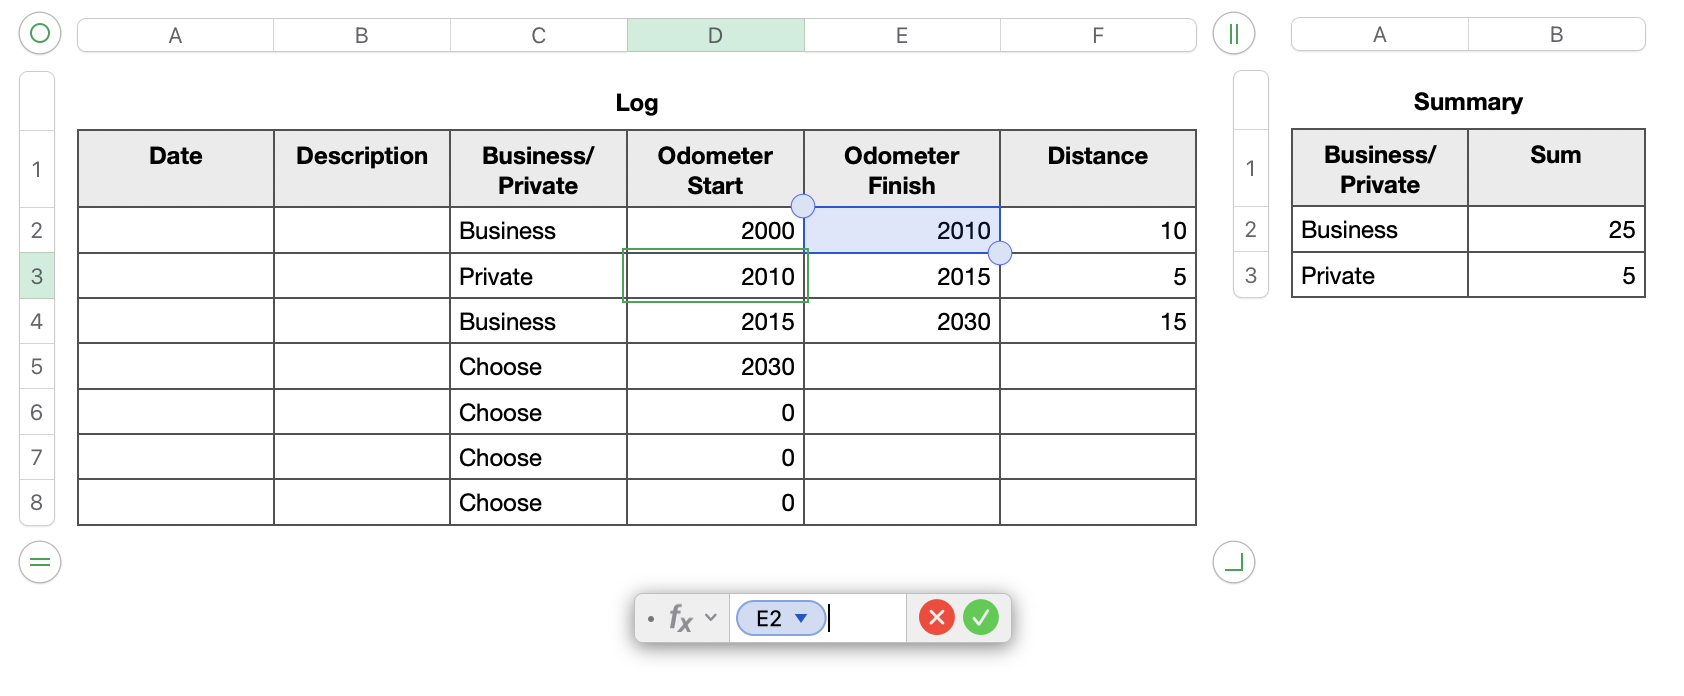Select column F header in Log table

pyautogui.click(x=1098, y=35)
